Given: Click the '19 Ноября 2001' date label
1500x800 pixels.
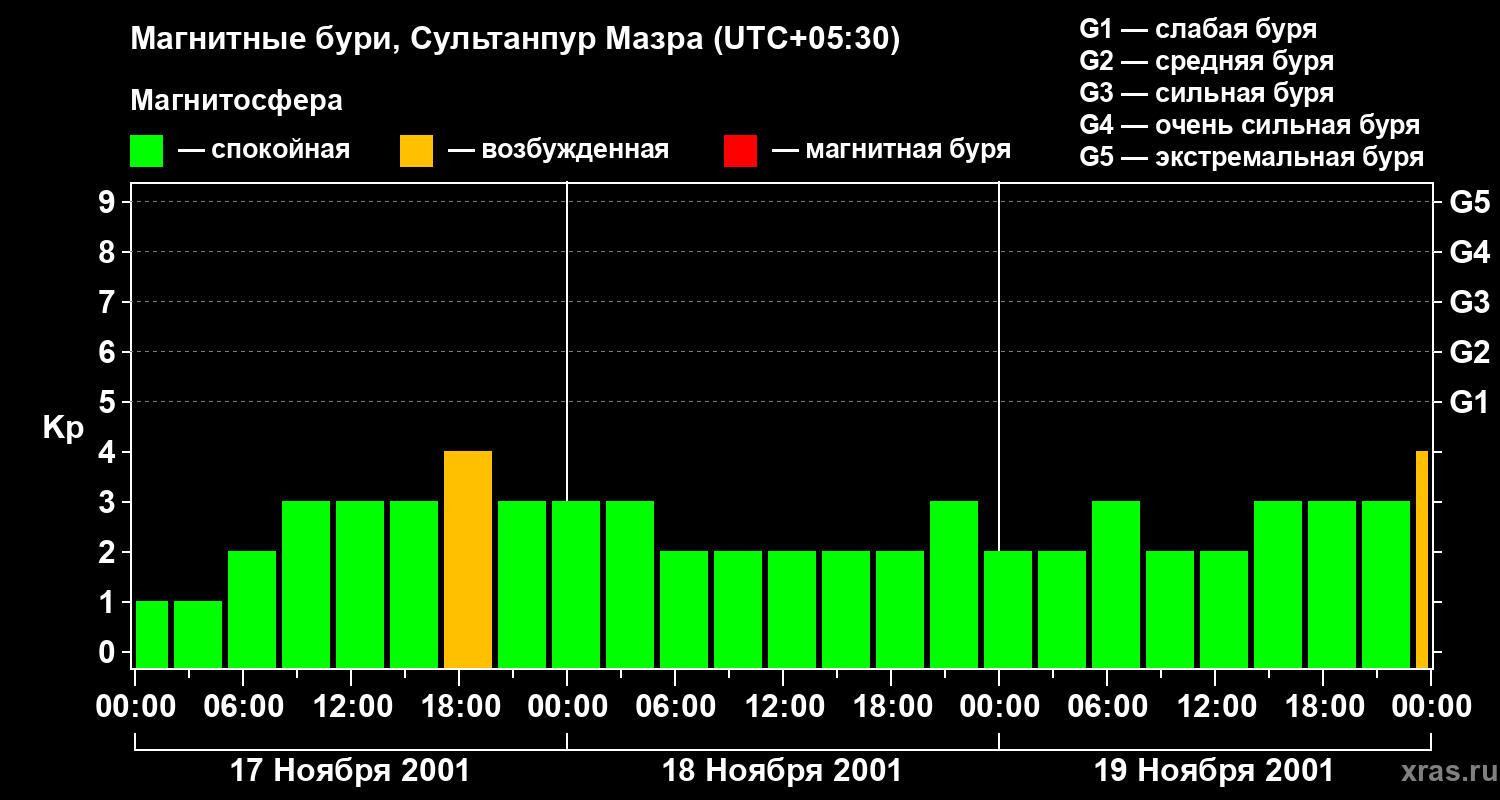Looking at the screenshot, I should pyautogui.click(x=1214, y=771).
